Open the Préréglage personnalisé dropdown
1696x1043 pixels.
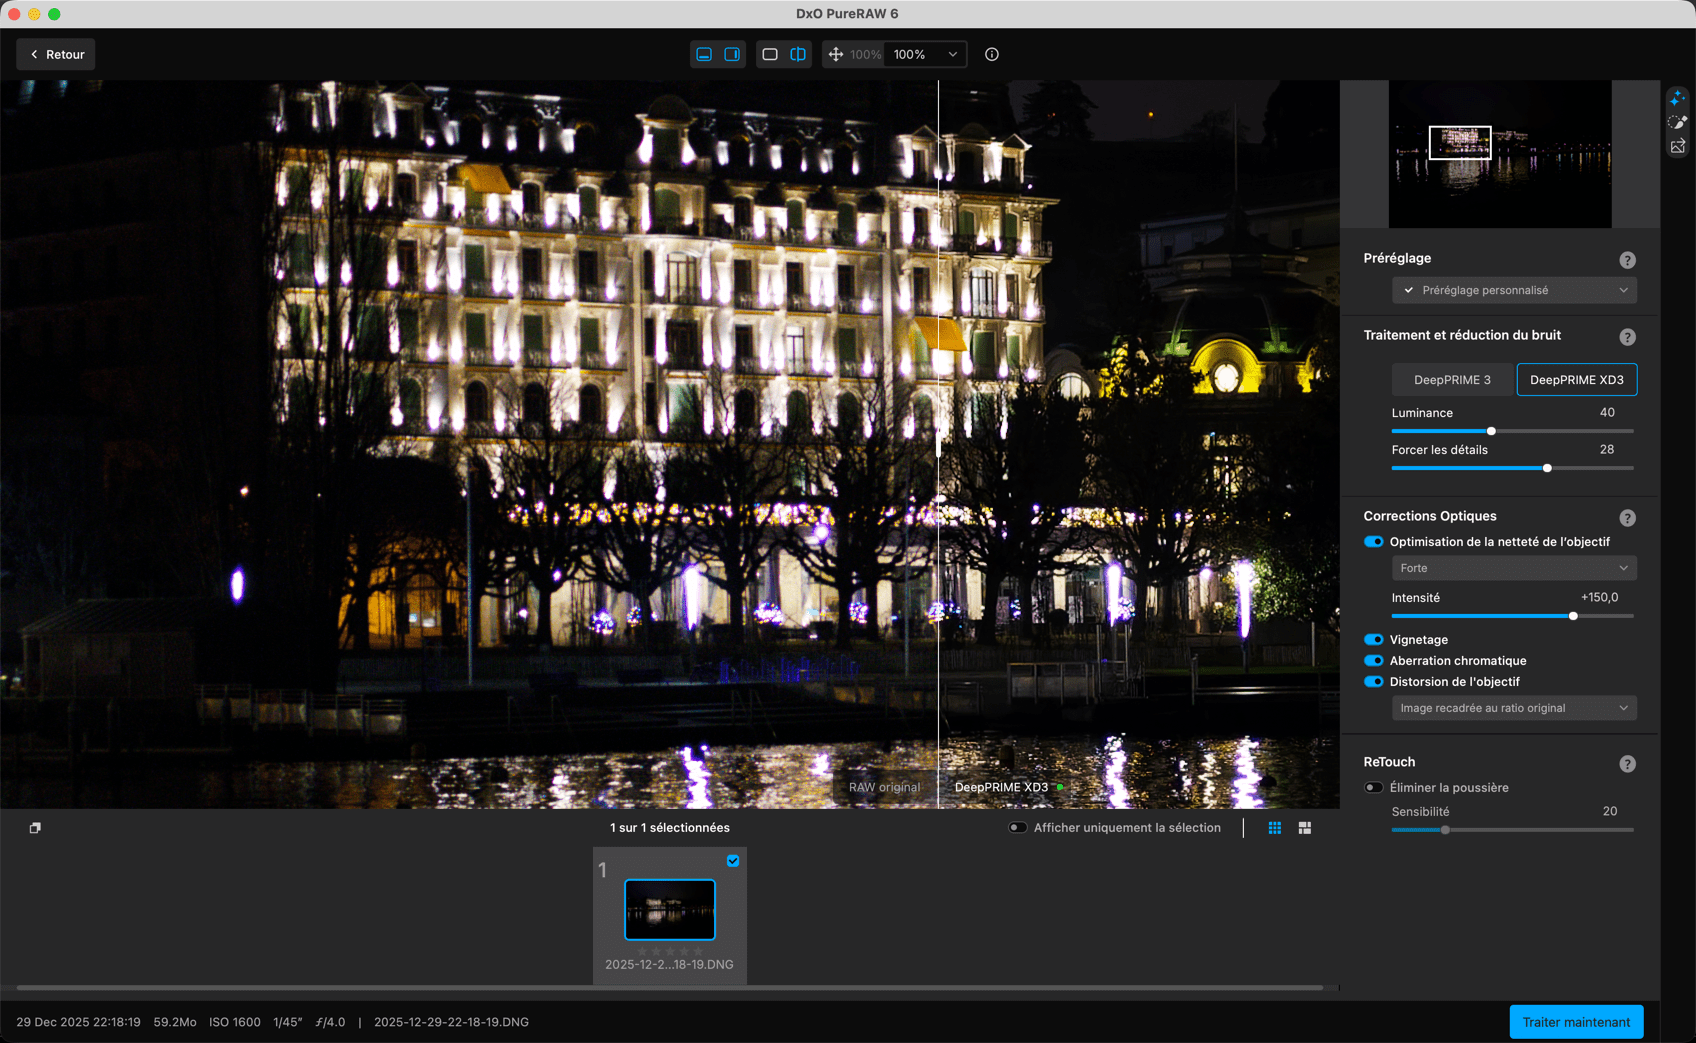tap(1514, 290)
